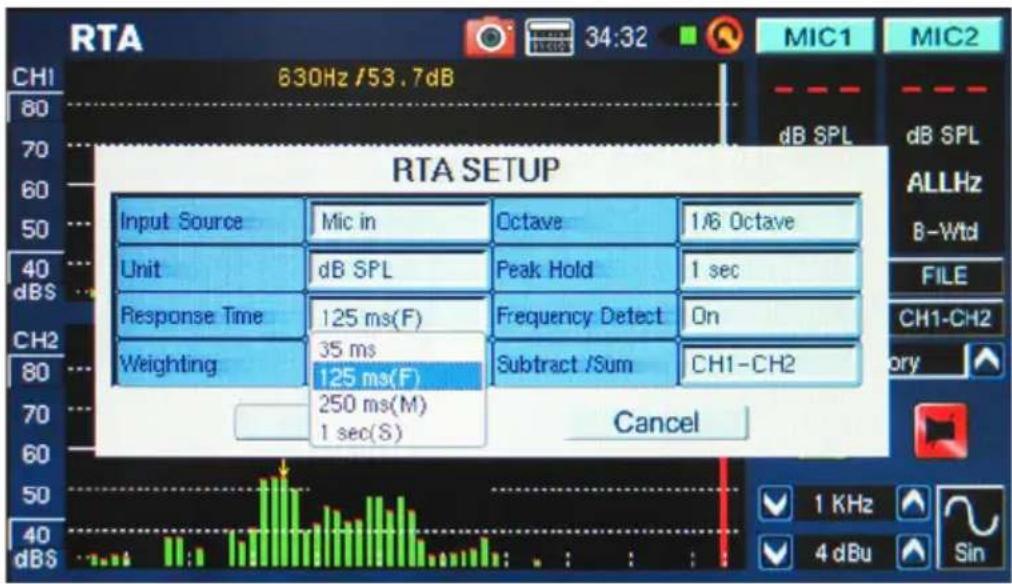Tap the CH1-CH2 button on right panel
The width and height of the screenshot is (1012, 584).
pyautogui.click(x=944, y=318)
